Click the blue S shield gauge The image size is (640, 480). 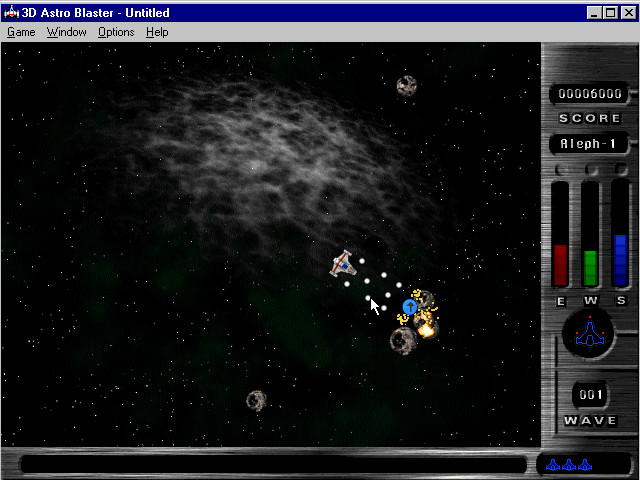click(x=620, y=234)
